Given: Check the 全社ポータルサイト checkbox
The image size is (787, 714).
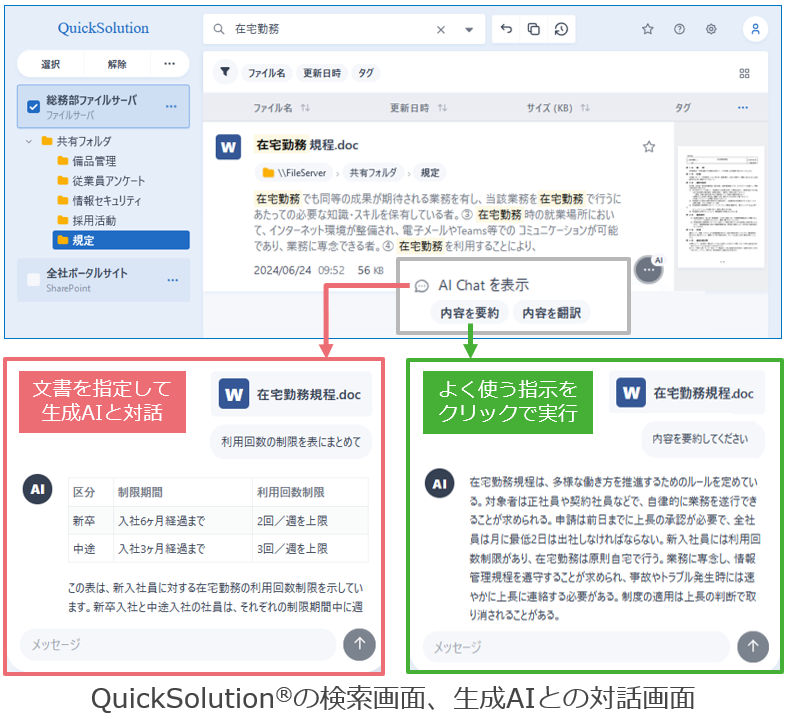Looking at the screenshot, I should [x=33, y=279].
